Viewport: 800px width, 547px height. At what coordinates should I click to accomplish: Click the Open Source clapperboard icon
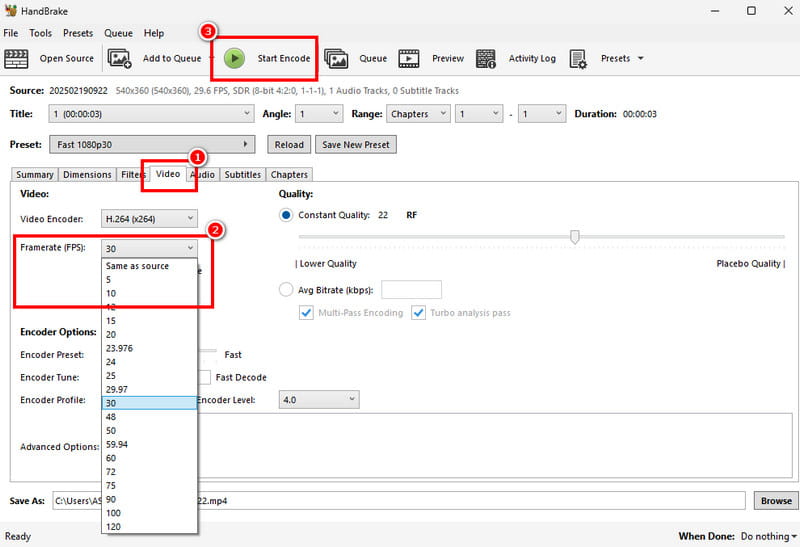(x=16, y=59)
